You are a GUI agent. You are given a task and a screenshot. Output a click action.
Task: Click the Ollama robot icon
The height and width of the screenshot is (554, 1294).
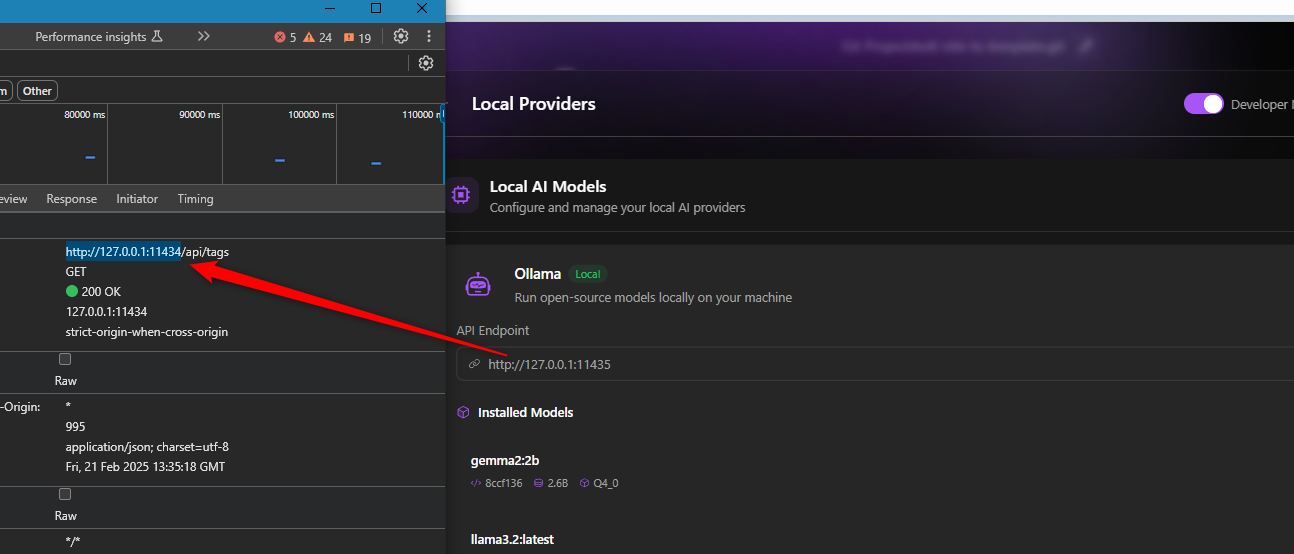pyautogui.click(x=478, y=285)
